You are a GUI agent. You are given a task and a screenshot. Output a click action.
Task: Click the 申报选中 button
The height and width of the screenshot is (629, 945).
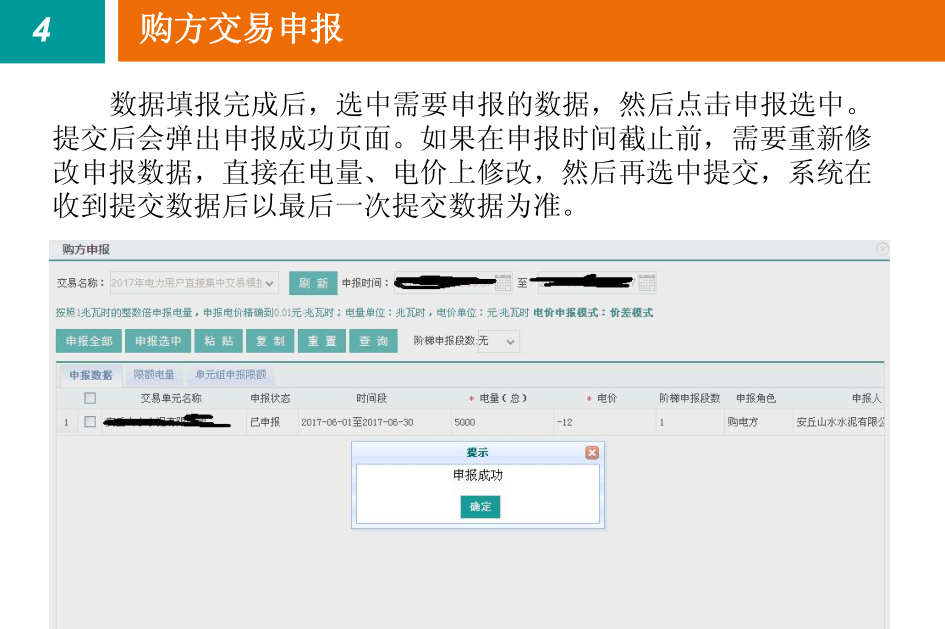158,342
